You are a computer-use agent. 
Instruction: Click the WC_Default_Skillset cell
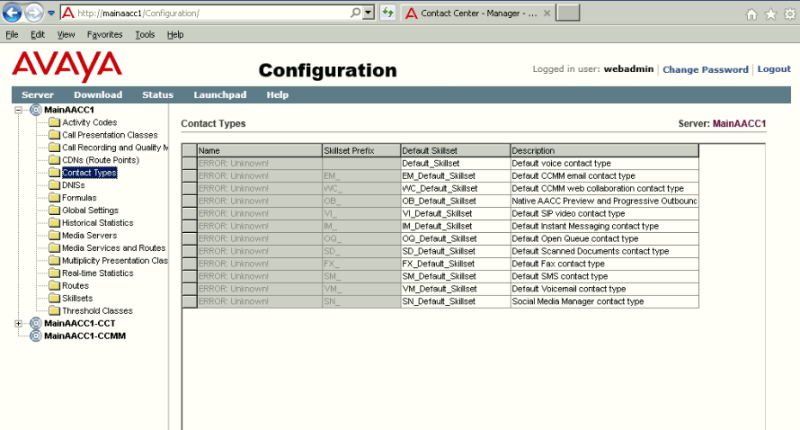455,188
